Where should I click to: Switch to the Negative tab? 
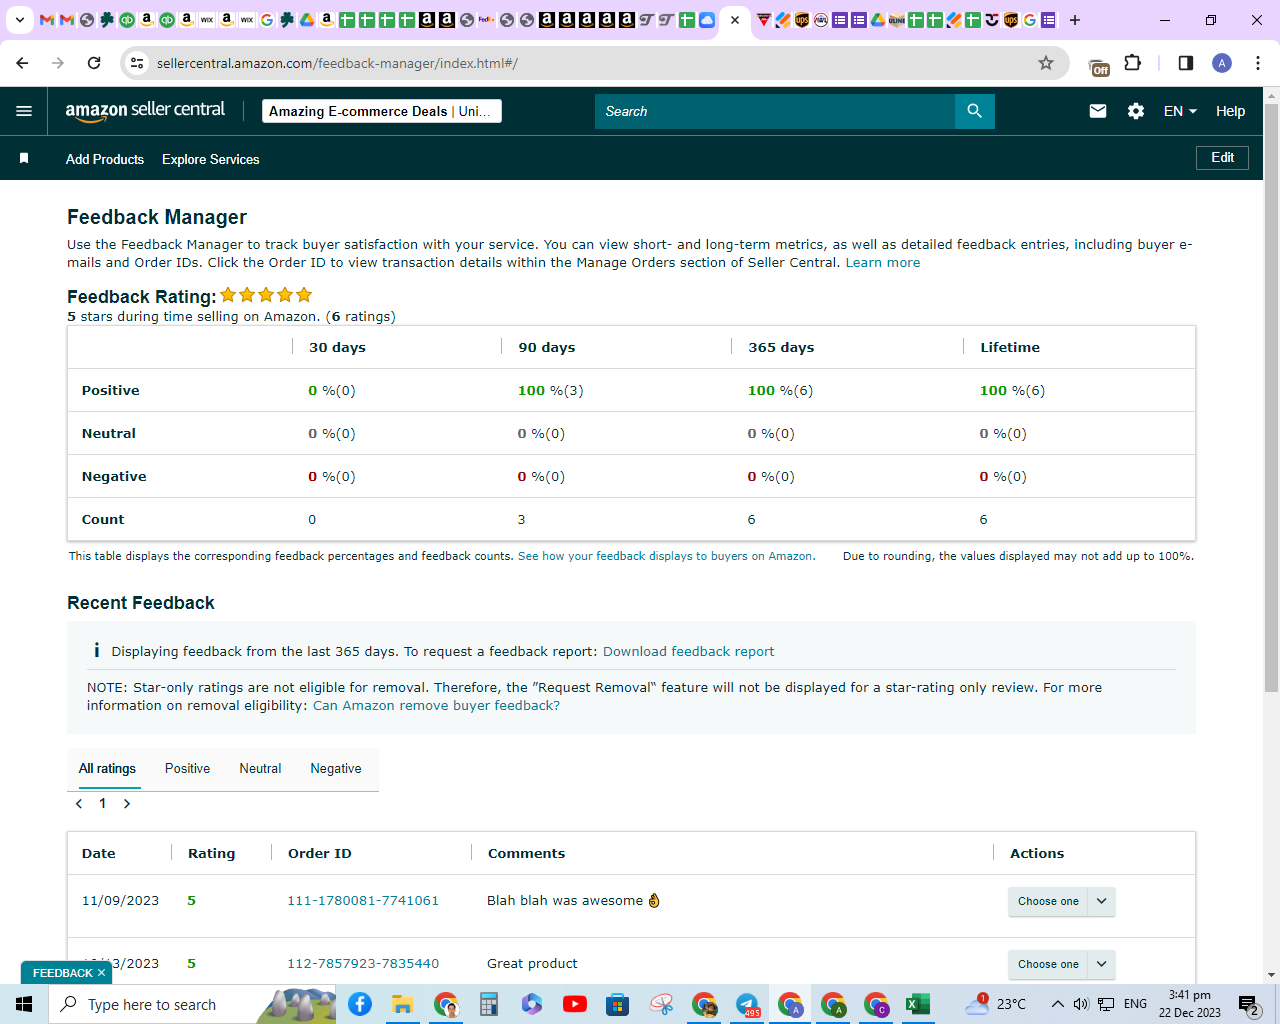336,768
